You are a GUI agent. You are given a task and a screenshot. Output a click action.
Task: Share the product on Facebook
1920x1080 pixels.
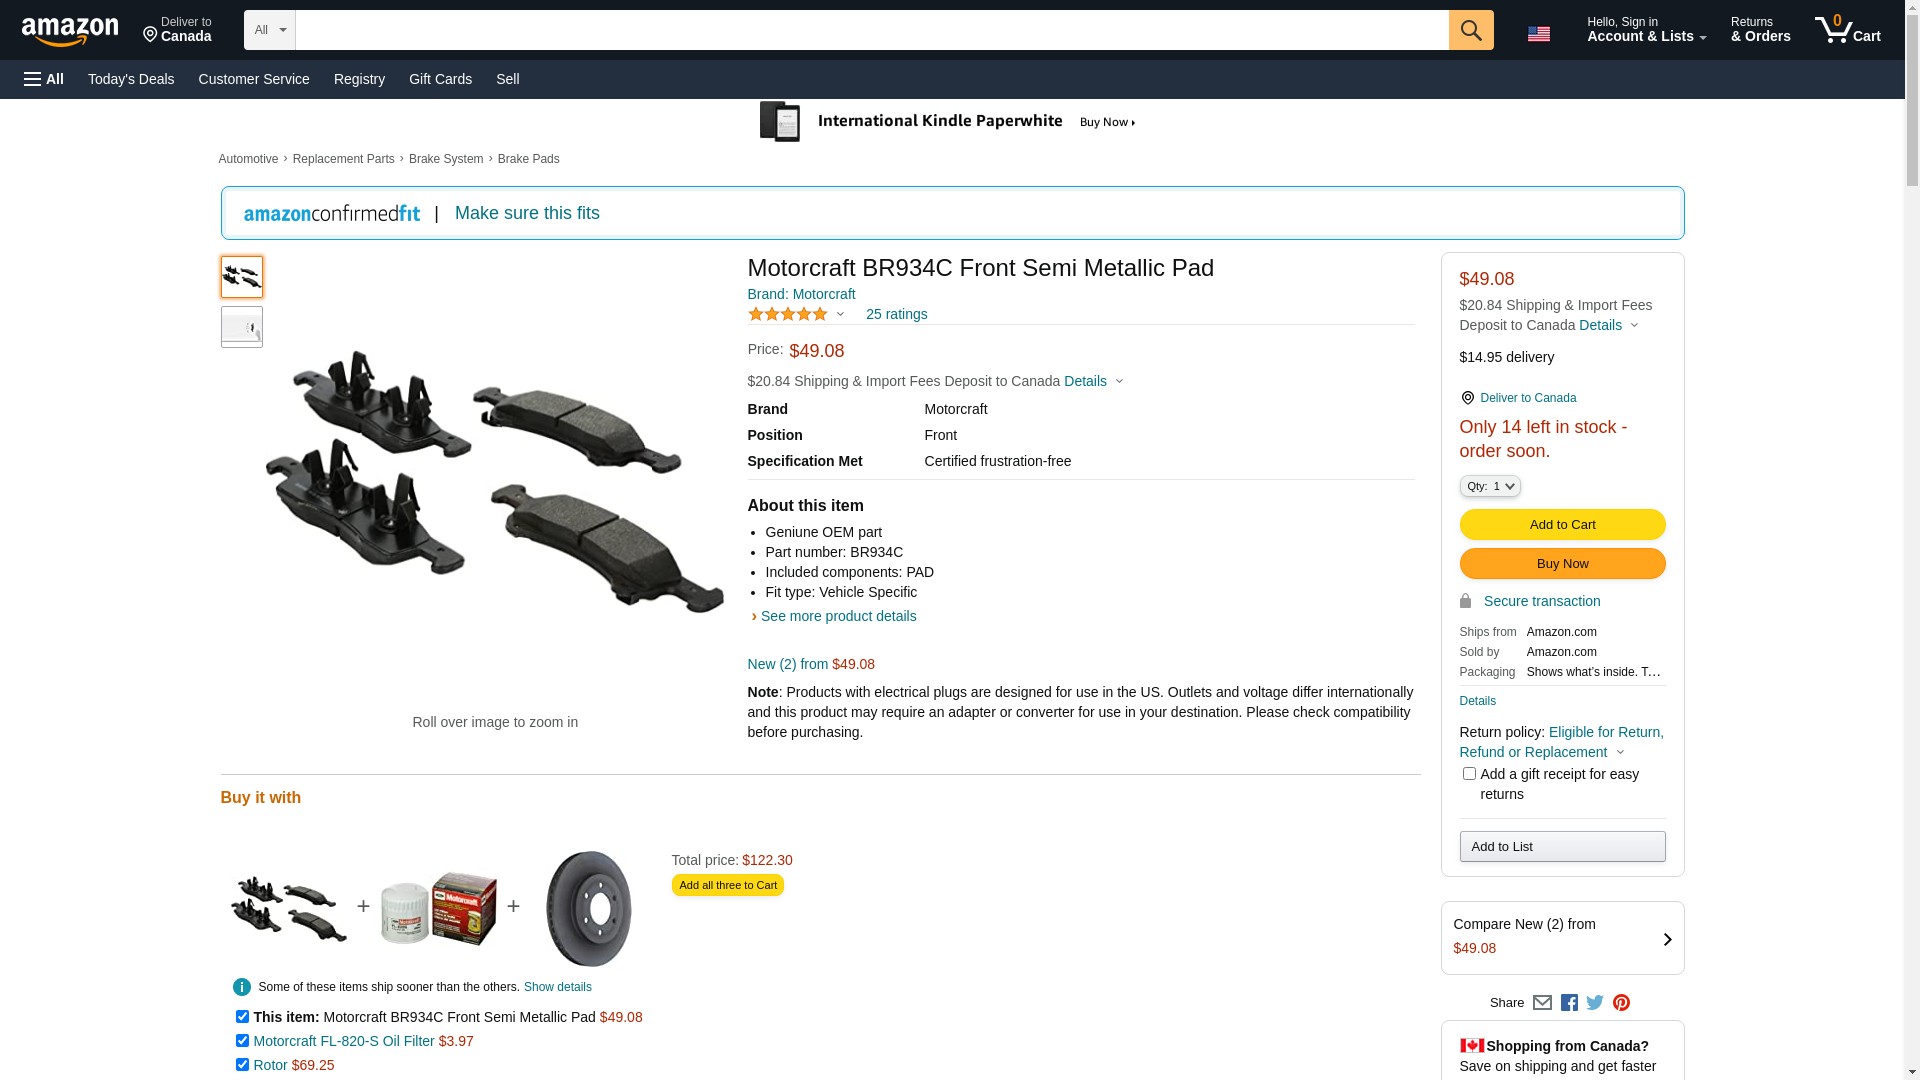click(x=1569, y=1002)
